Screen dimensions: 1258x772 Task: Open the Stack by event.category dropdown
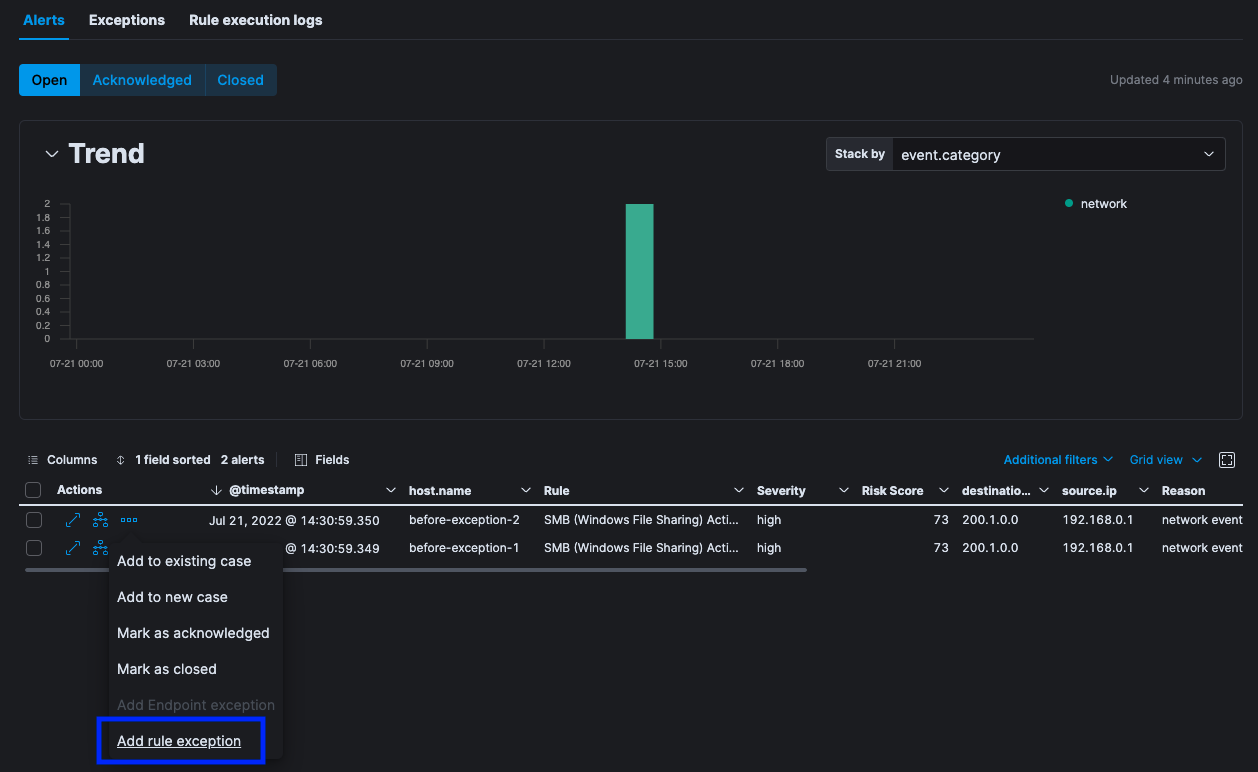(x=1058, y=155)
